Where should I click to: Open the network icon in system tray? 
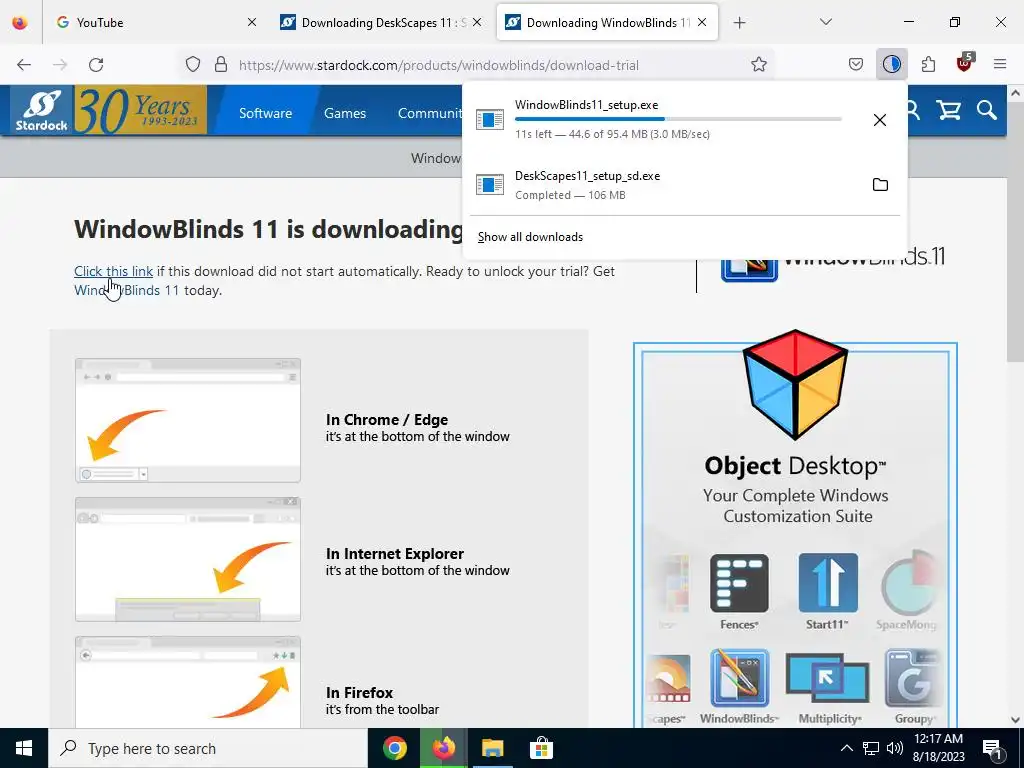[x=871, y=748]
